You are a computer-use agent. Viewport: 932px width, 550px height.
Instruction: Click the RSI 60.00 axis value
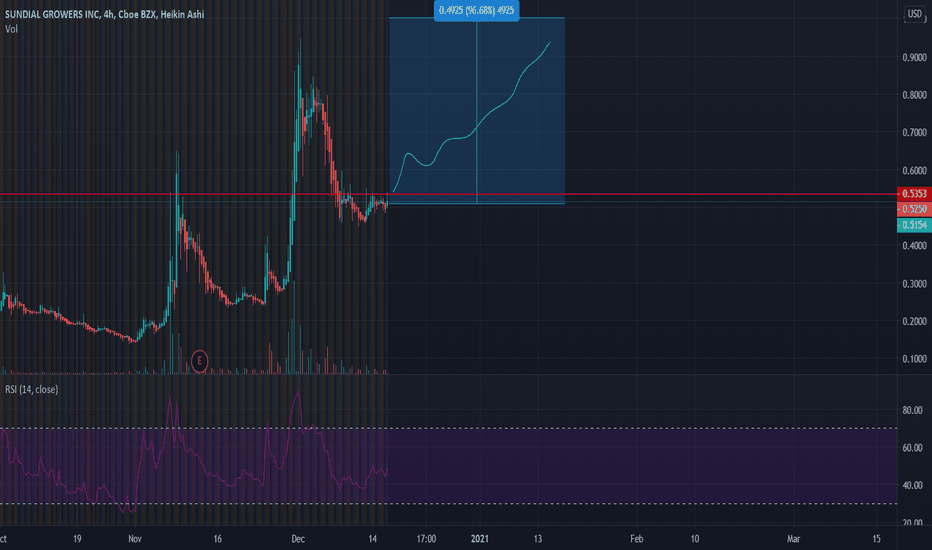912,448
